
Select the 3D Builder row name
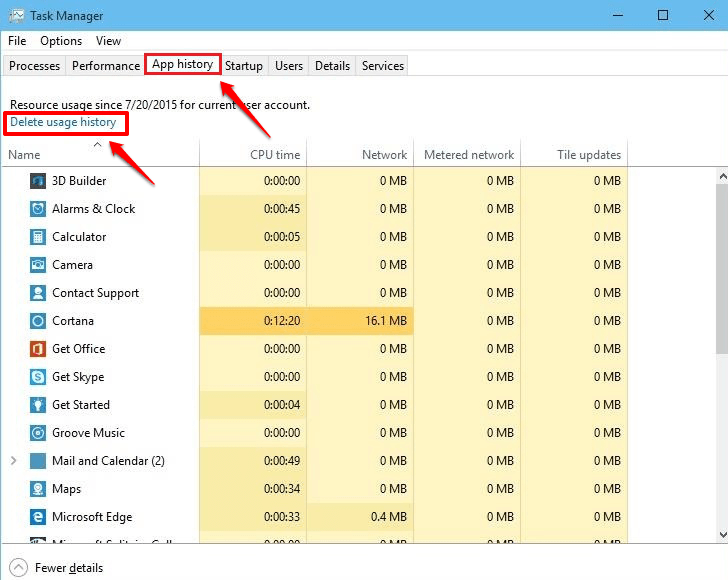pyautogui.click(x=79, y=181)
